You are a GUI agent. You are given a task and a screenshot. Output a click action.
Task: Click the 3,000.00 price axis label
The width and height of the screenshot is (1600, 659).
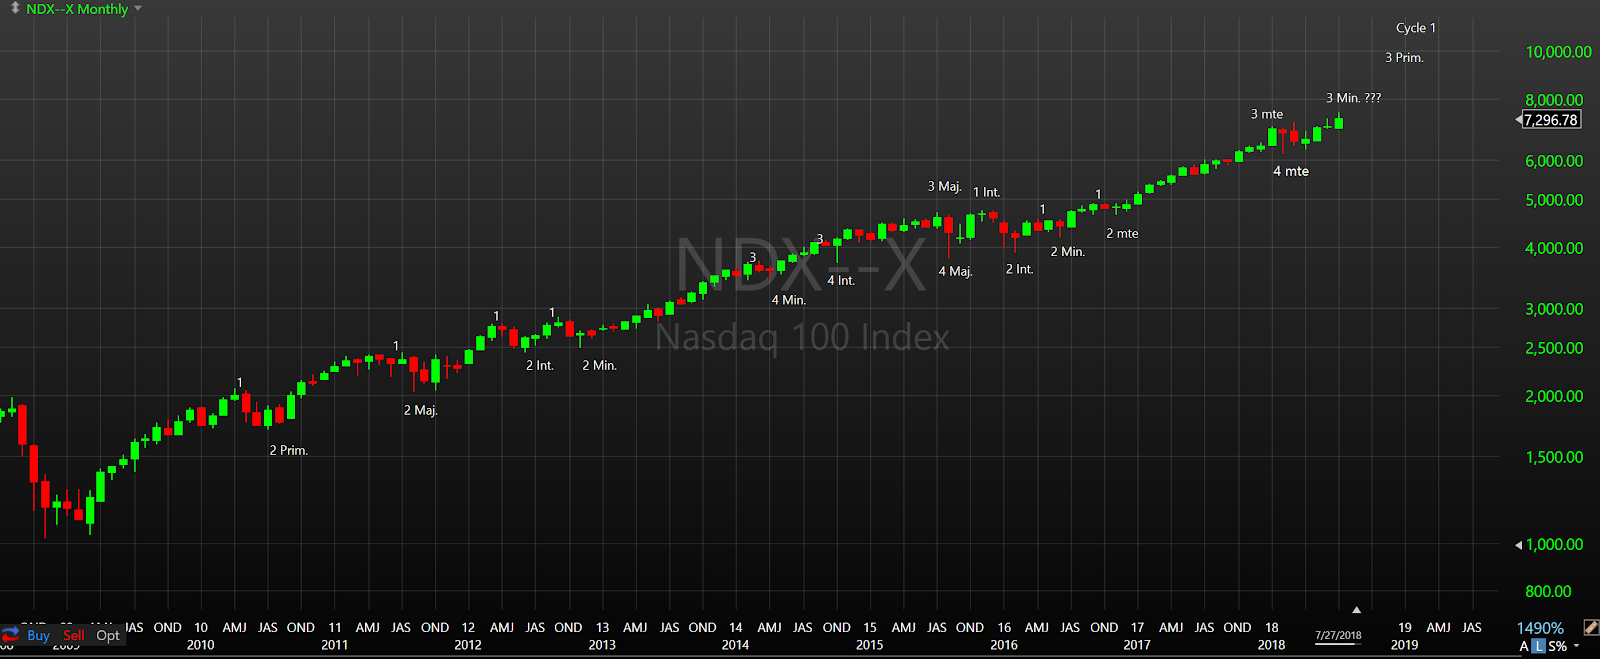tap(1554, 309)
